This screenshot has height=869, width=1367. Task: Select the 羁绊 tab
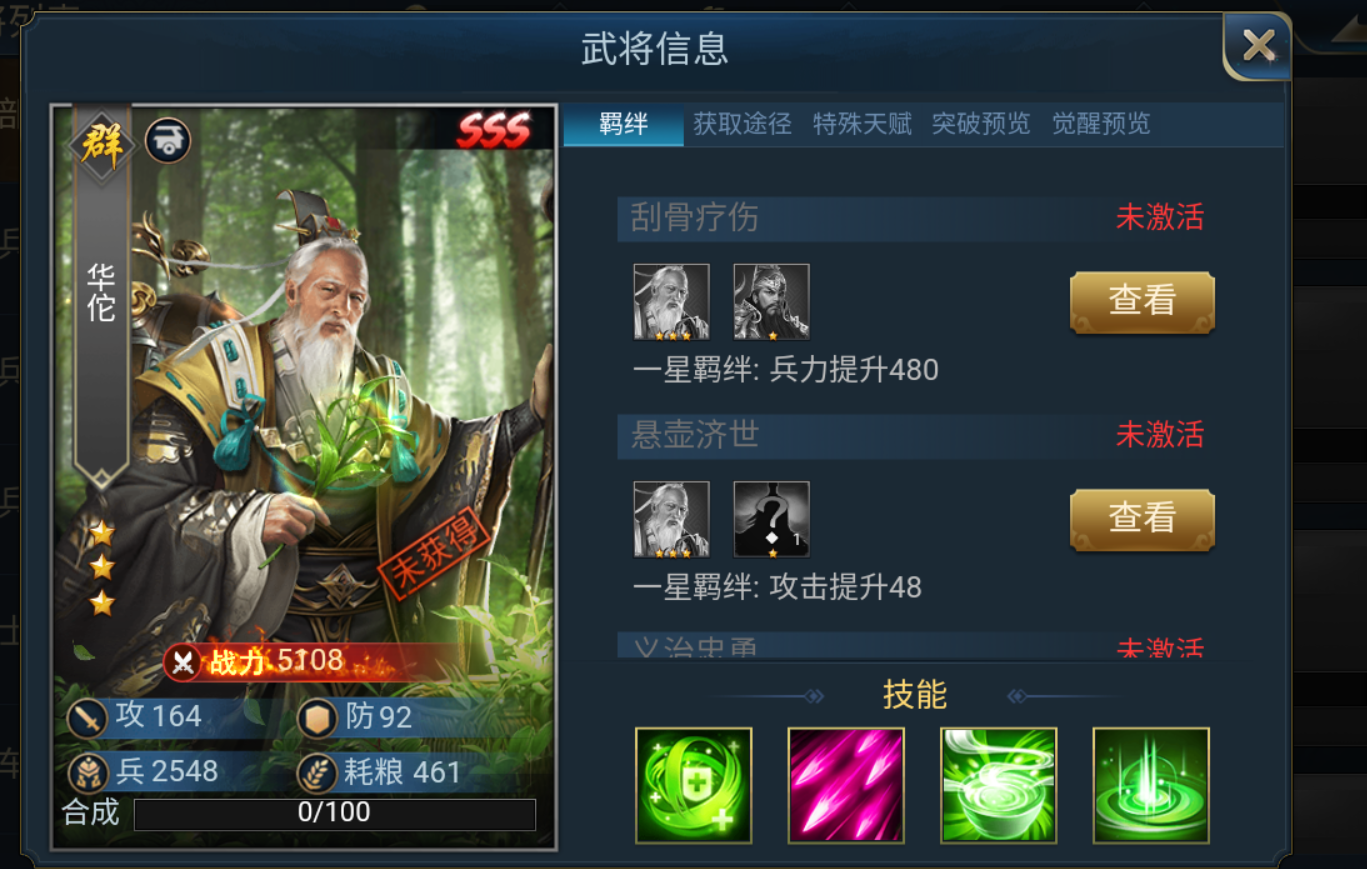point(624,124)
